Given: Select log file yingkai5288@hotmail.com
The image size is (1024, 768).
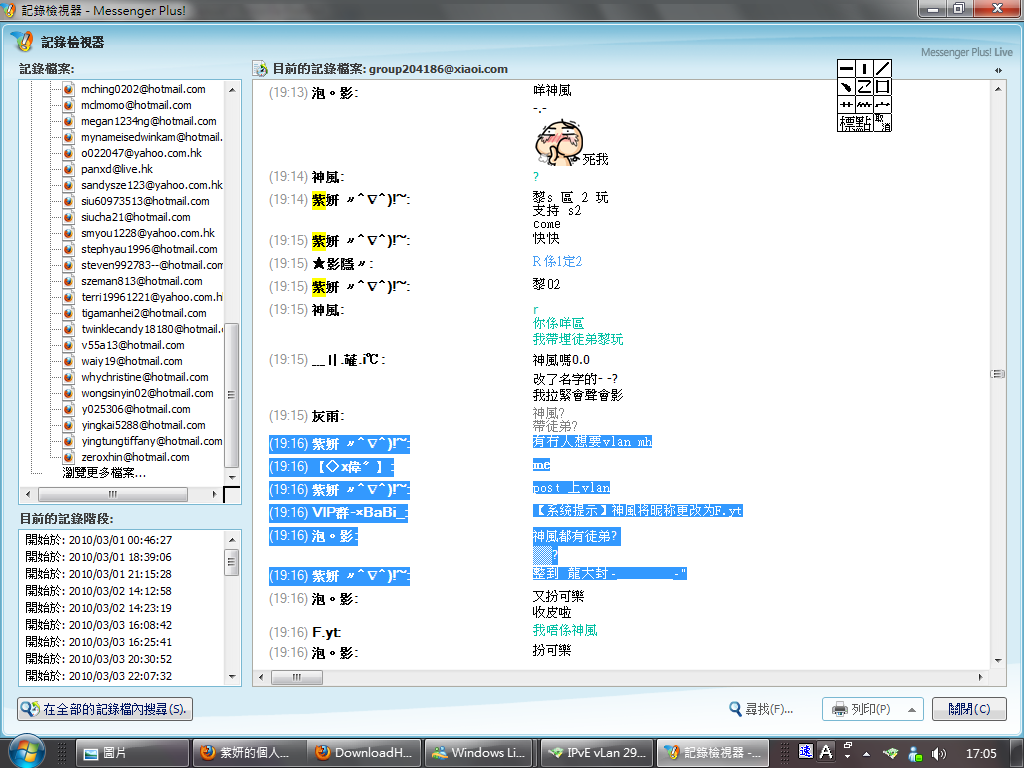Looking at the screenshot, I should coord(143,425).
